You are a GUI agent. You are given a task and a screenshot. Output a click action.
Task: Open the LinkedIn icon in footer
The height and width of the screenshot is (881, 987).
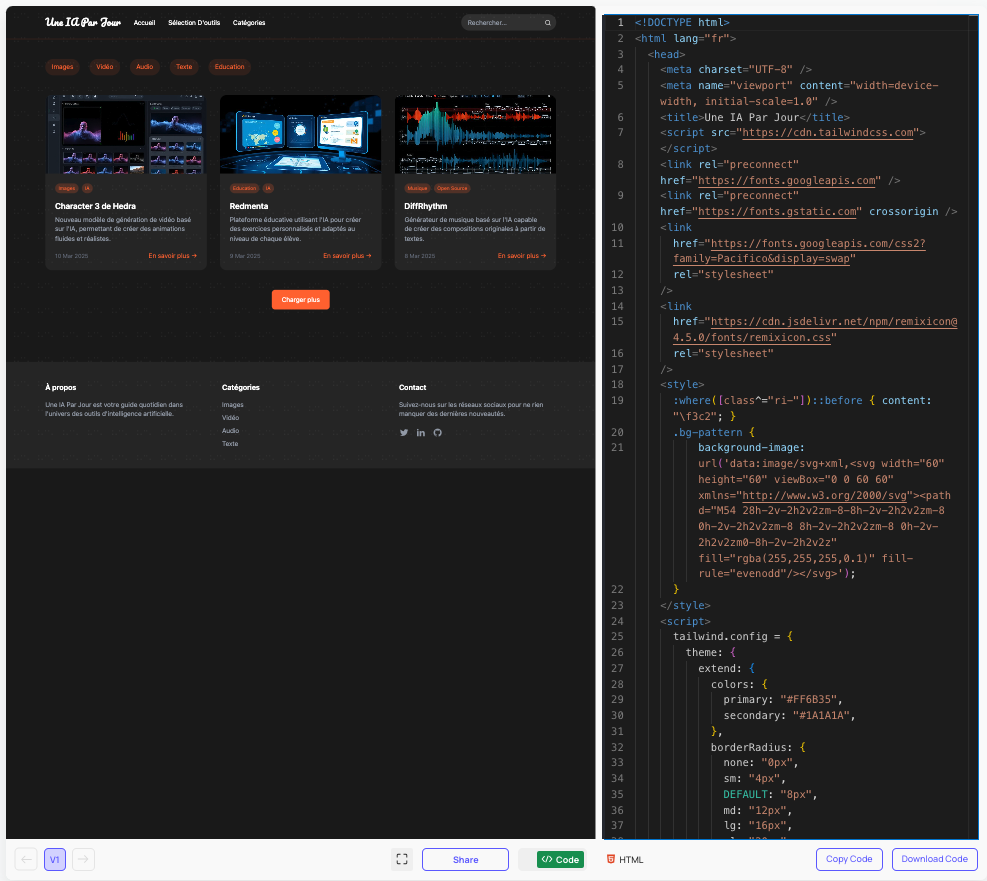coord(421,432)
